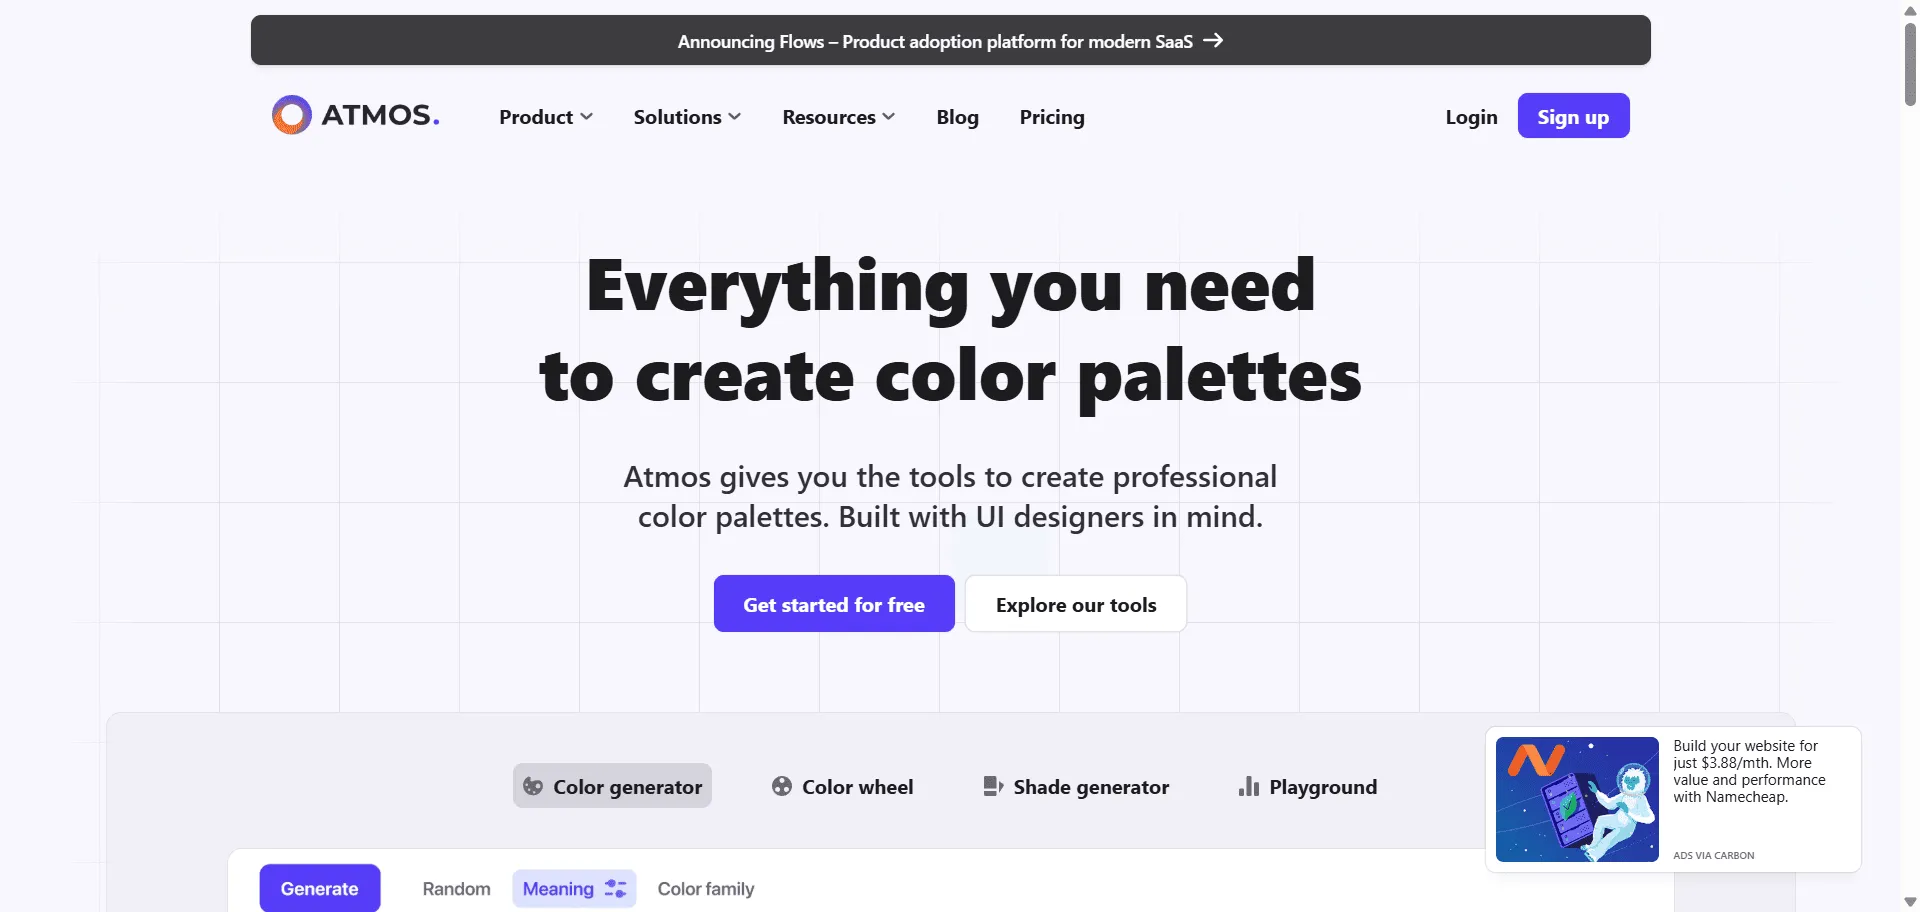Image resolution: width=1920 pixels, height=912 pixels.
Task: Expand the Resources dropdown
Action: coord(838,116)
